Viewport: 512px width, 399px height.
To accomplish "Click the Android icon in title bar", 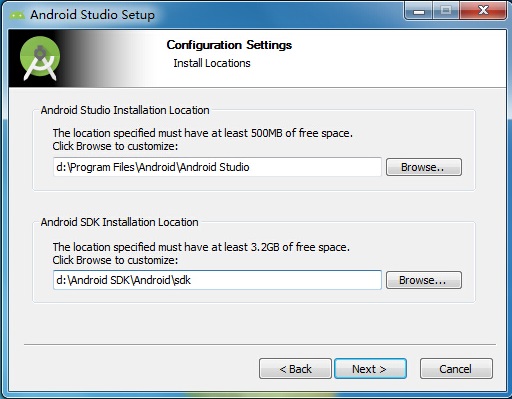I will [x=17, y=15].
